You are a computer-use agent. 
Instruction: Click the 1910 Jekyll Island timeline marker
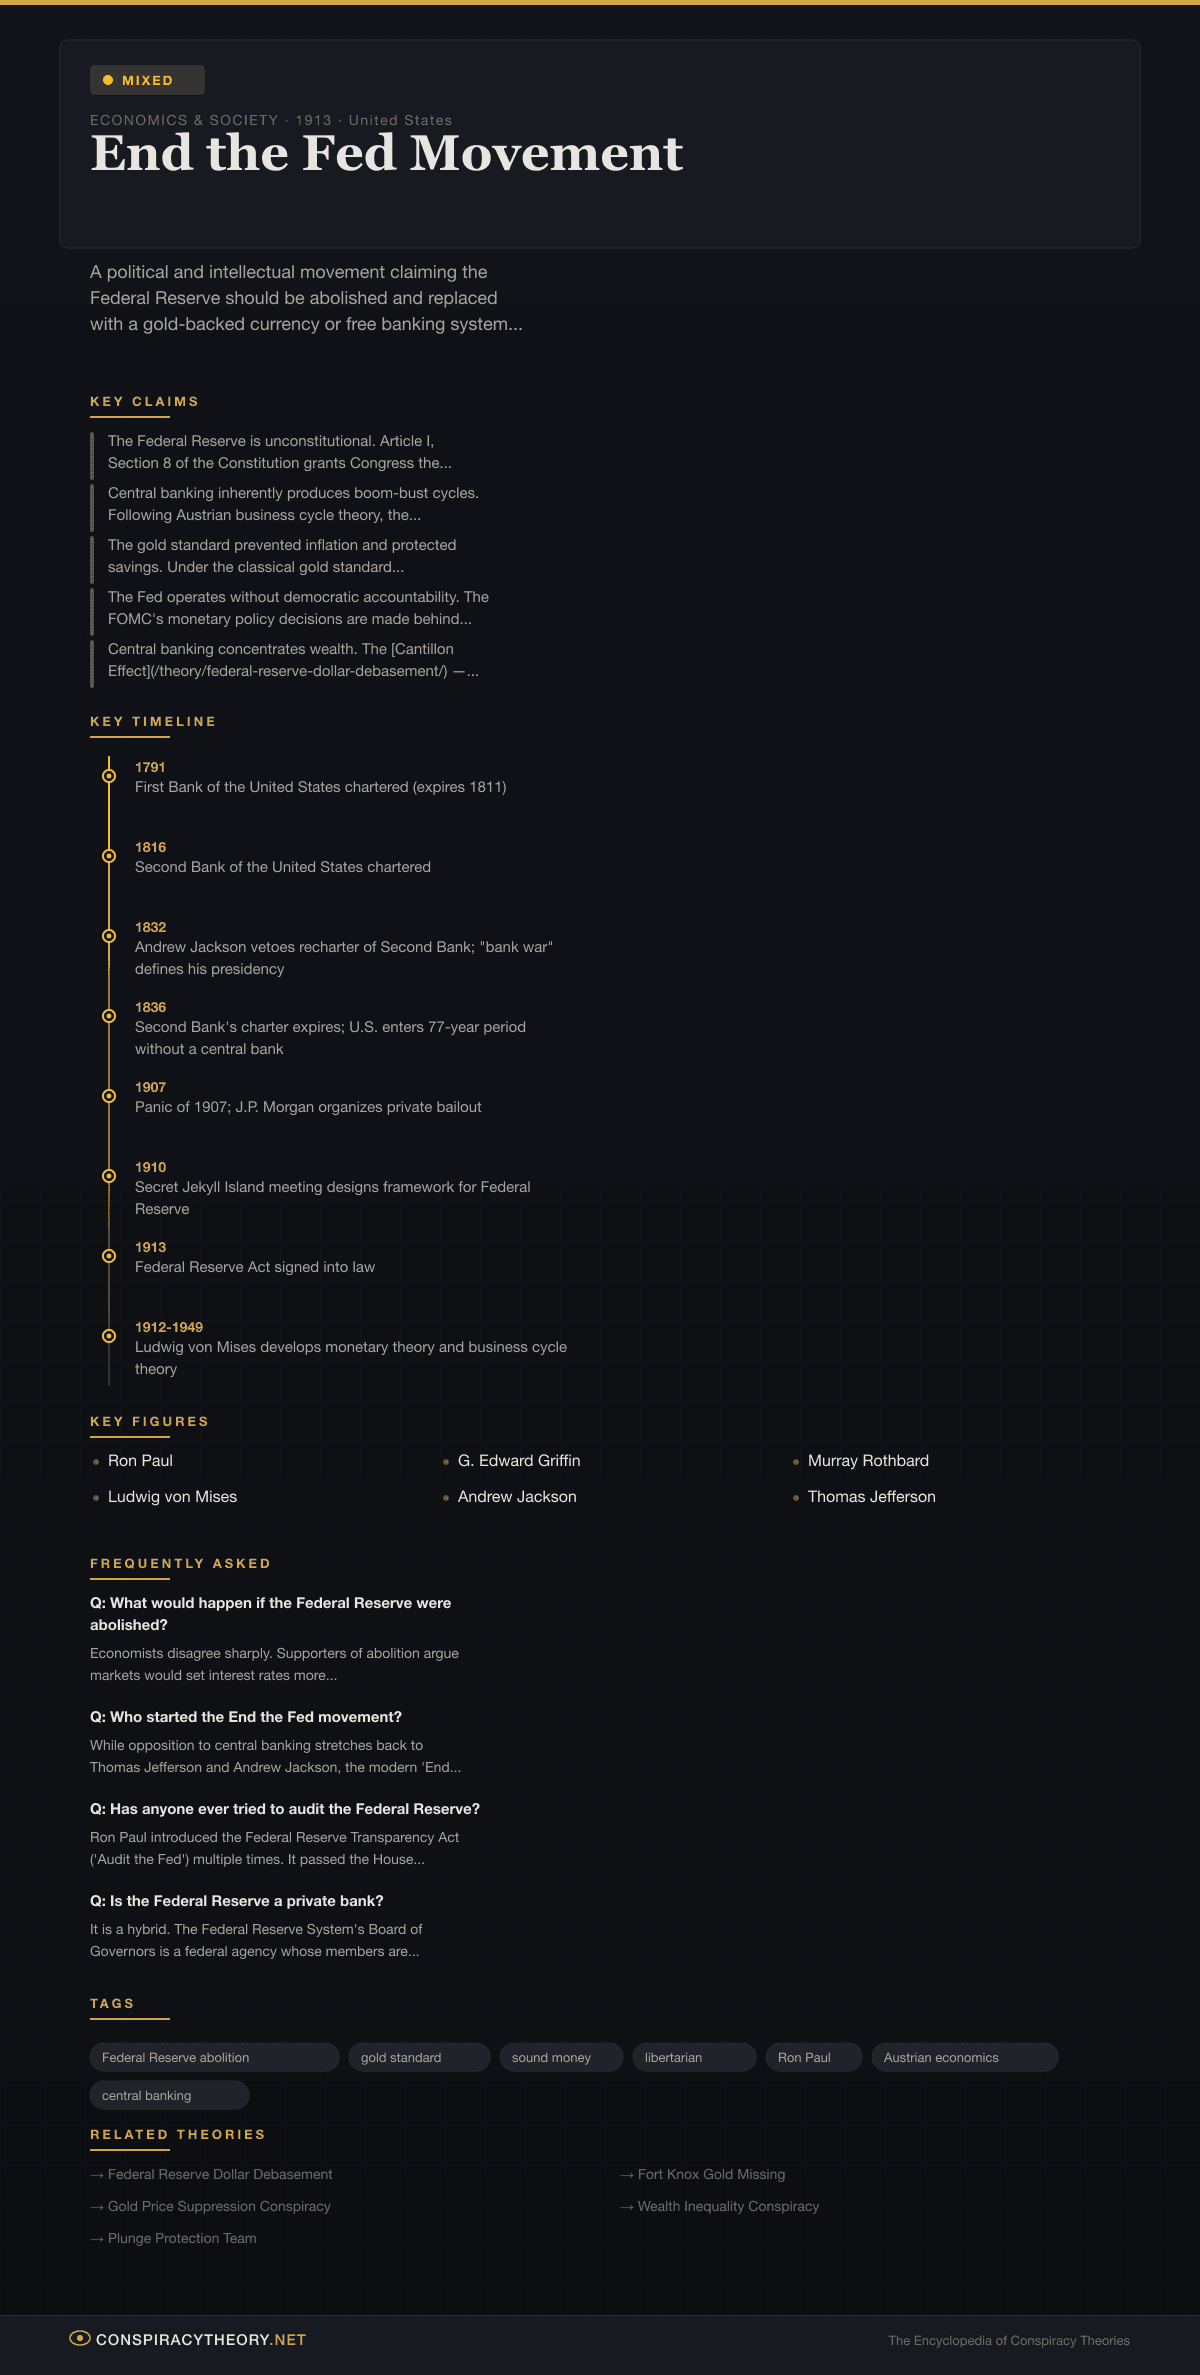(109, 1176)
